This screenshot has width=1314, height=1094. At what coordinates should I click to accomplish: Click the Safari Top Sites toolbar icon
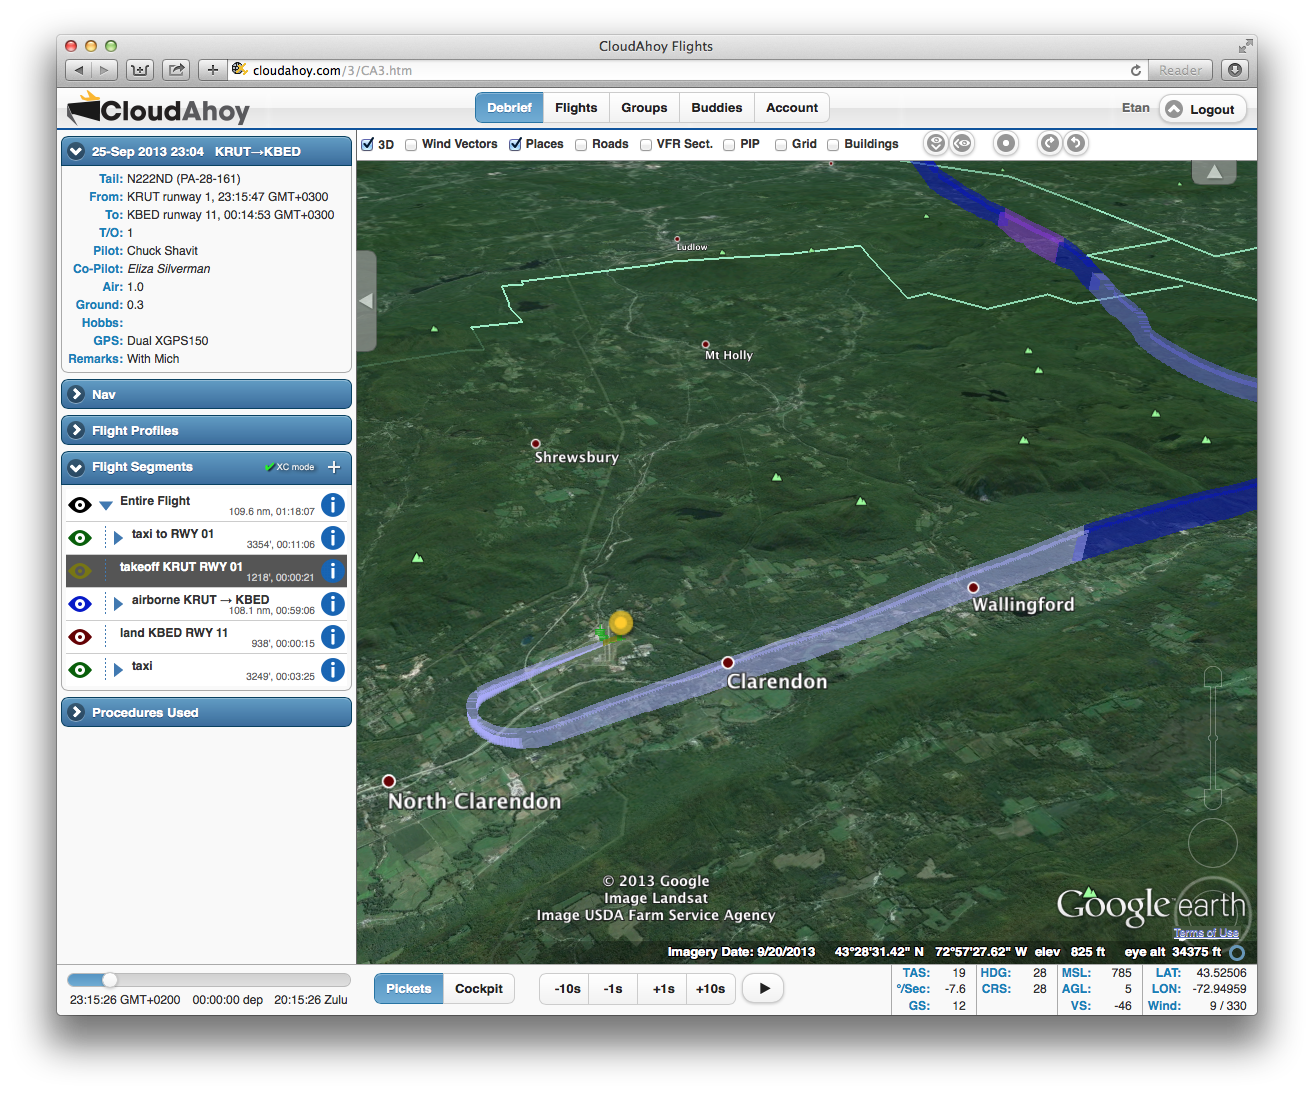(x=140, y=70)
